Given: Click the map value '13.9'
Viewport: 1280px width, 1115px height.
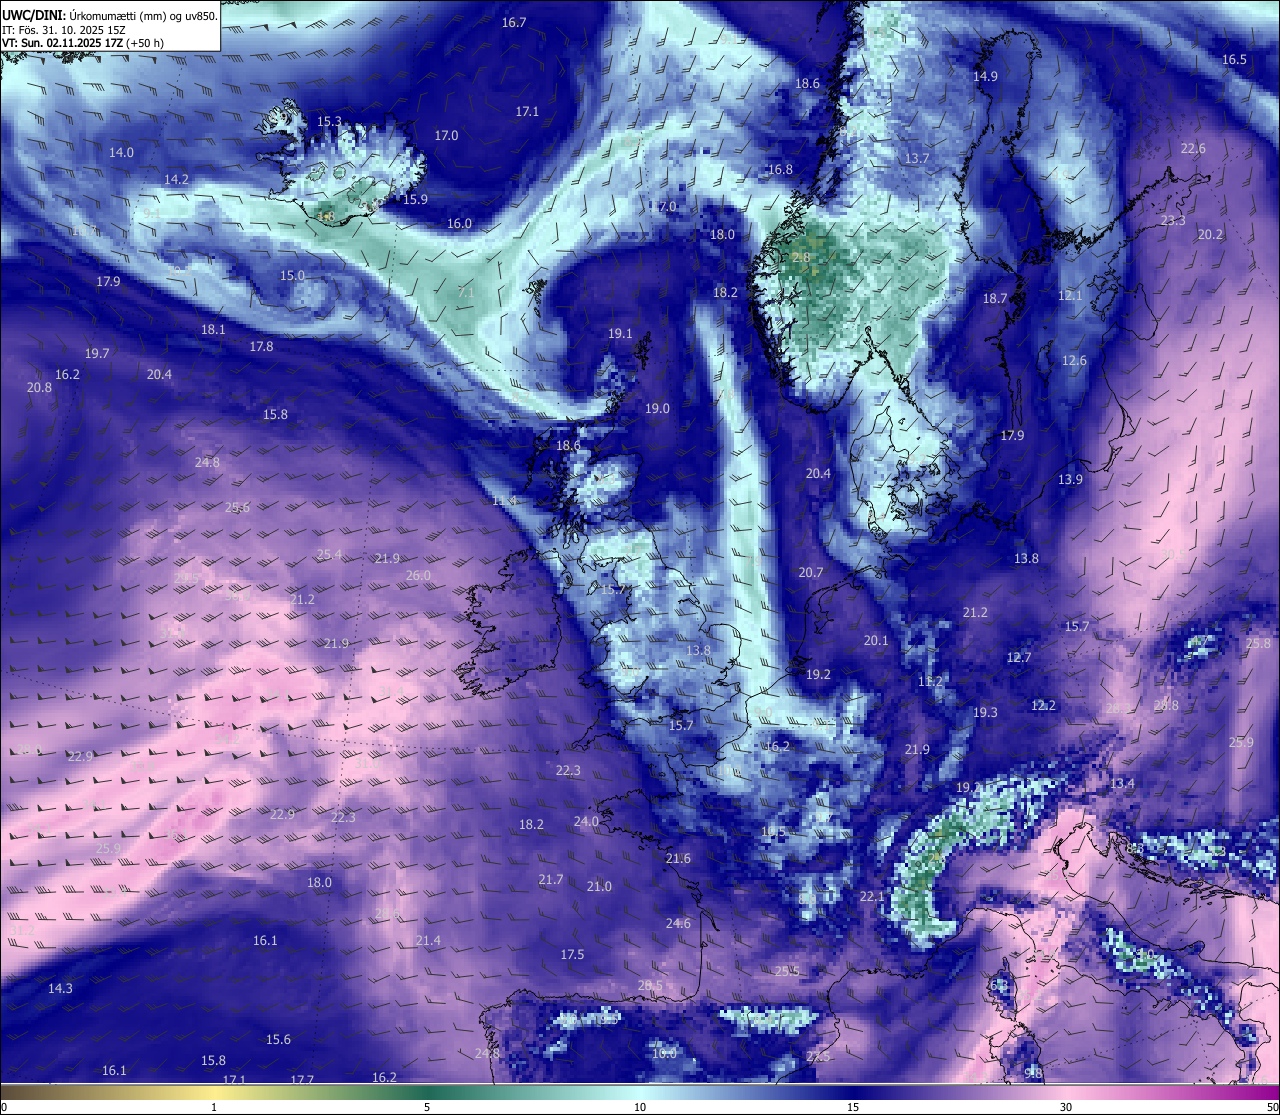Looking at the screenshot, I should 1070,479.
